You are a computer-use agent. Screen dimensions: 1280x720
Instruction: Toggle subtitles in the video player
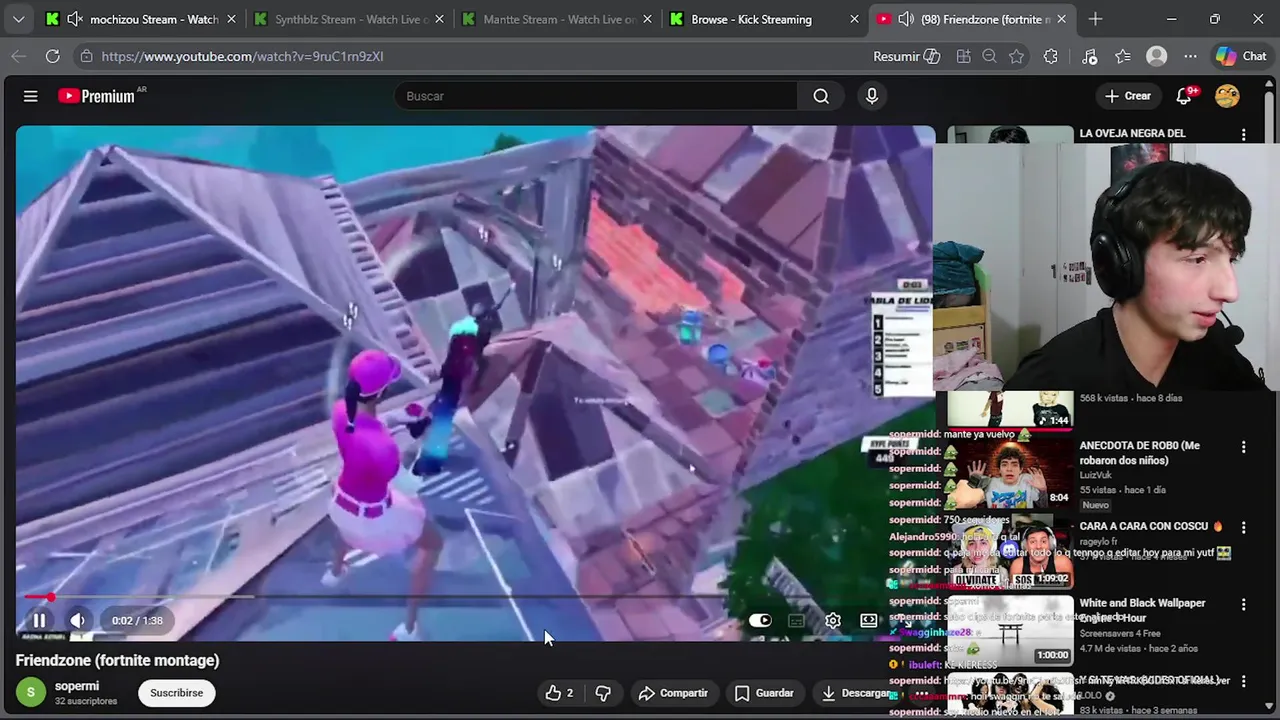tap(796, 621)
